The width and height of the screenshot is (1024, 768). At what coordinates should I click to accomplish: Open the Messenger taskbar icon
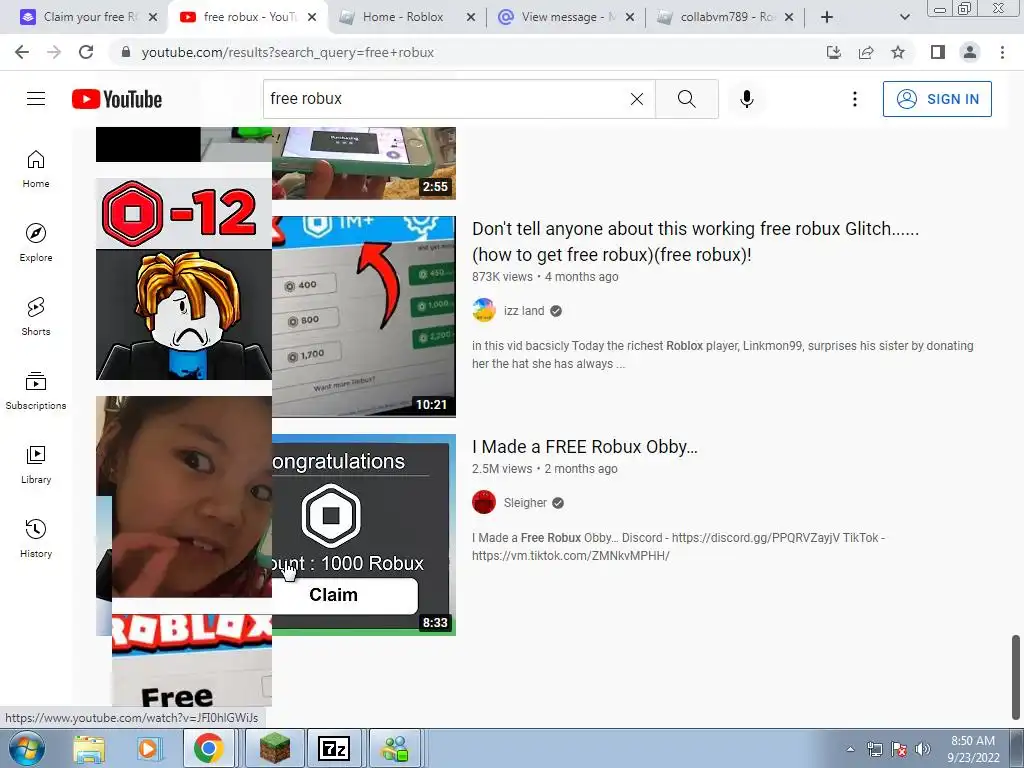[395, 748]
